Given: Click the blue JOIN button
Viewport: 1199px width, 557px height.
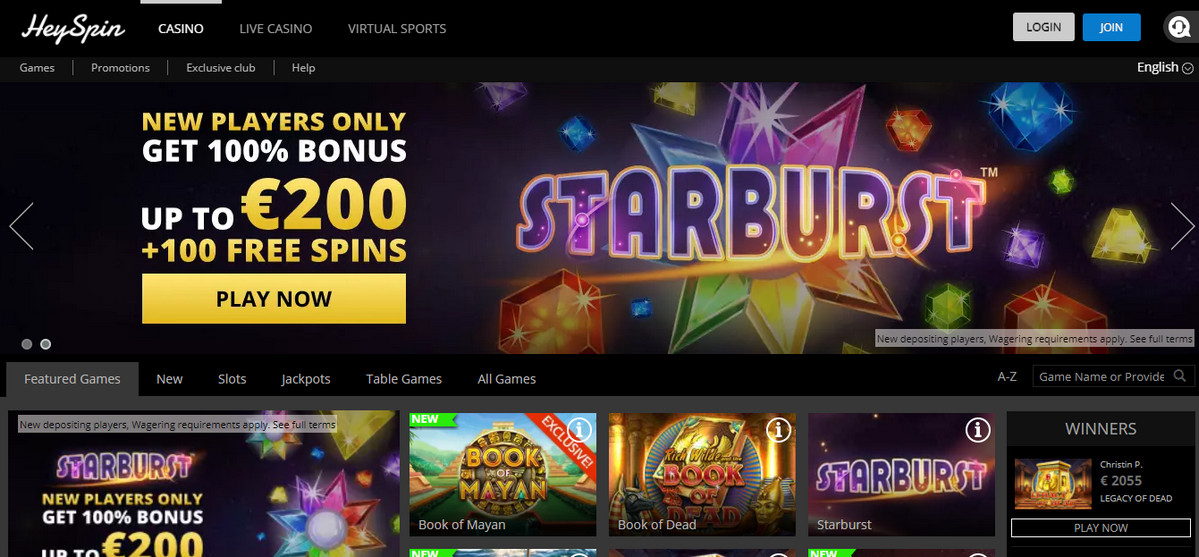Looking at the screenshot, I should point(1111,27).
